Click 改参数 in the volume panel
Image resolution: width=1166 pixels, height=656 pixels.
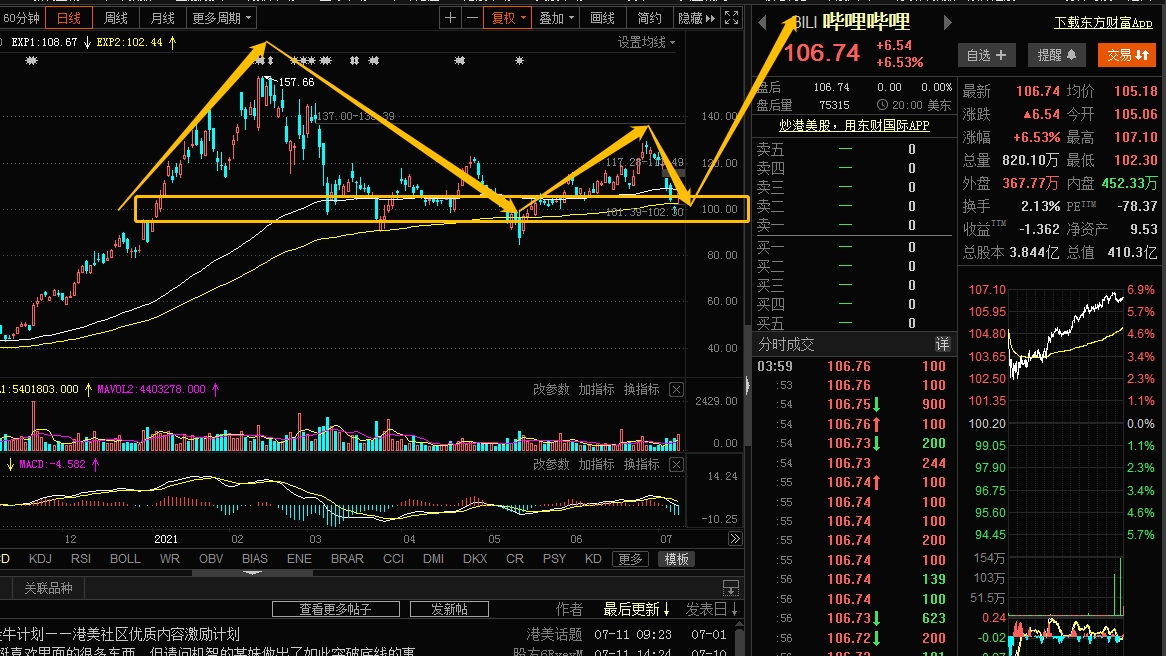551,389
